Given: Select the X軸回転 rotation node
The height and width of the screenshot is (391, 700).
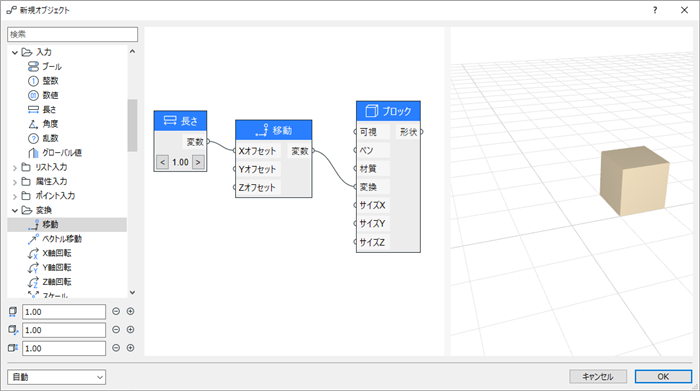Looking at the screenshot, I should pyautogui.click(x=50, y=253).
